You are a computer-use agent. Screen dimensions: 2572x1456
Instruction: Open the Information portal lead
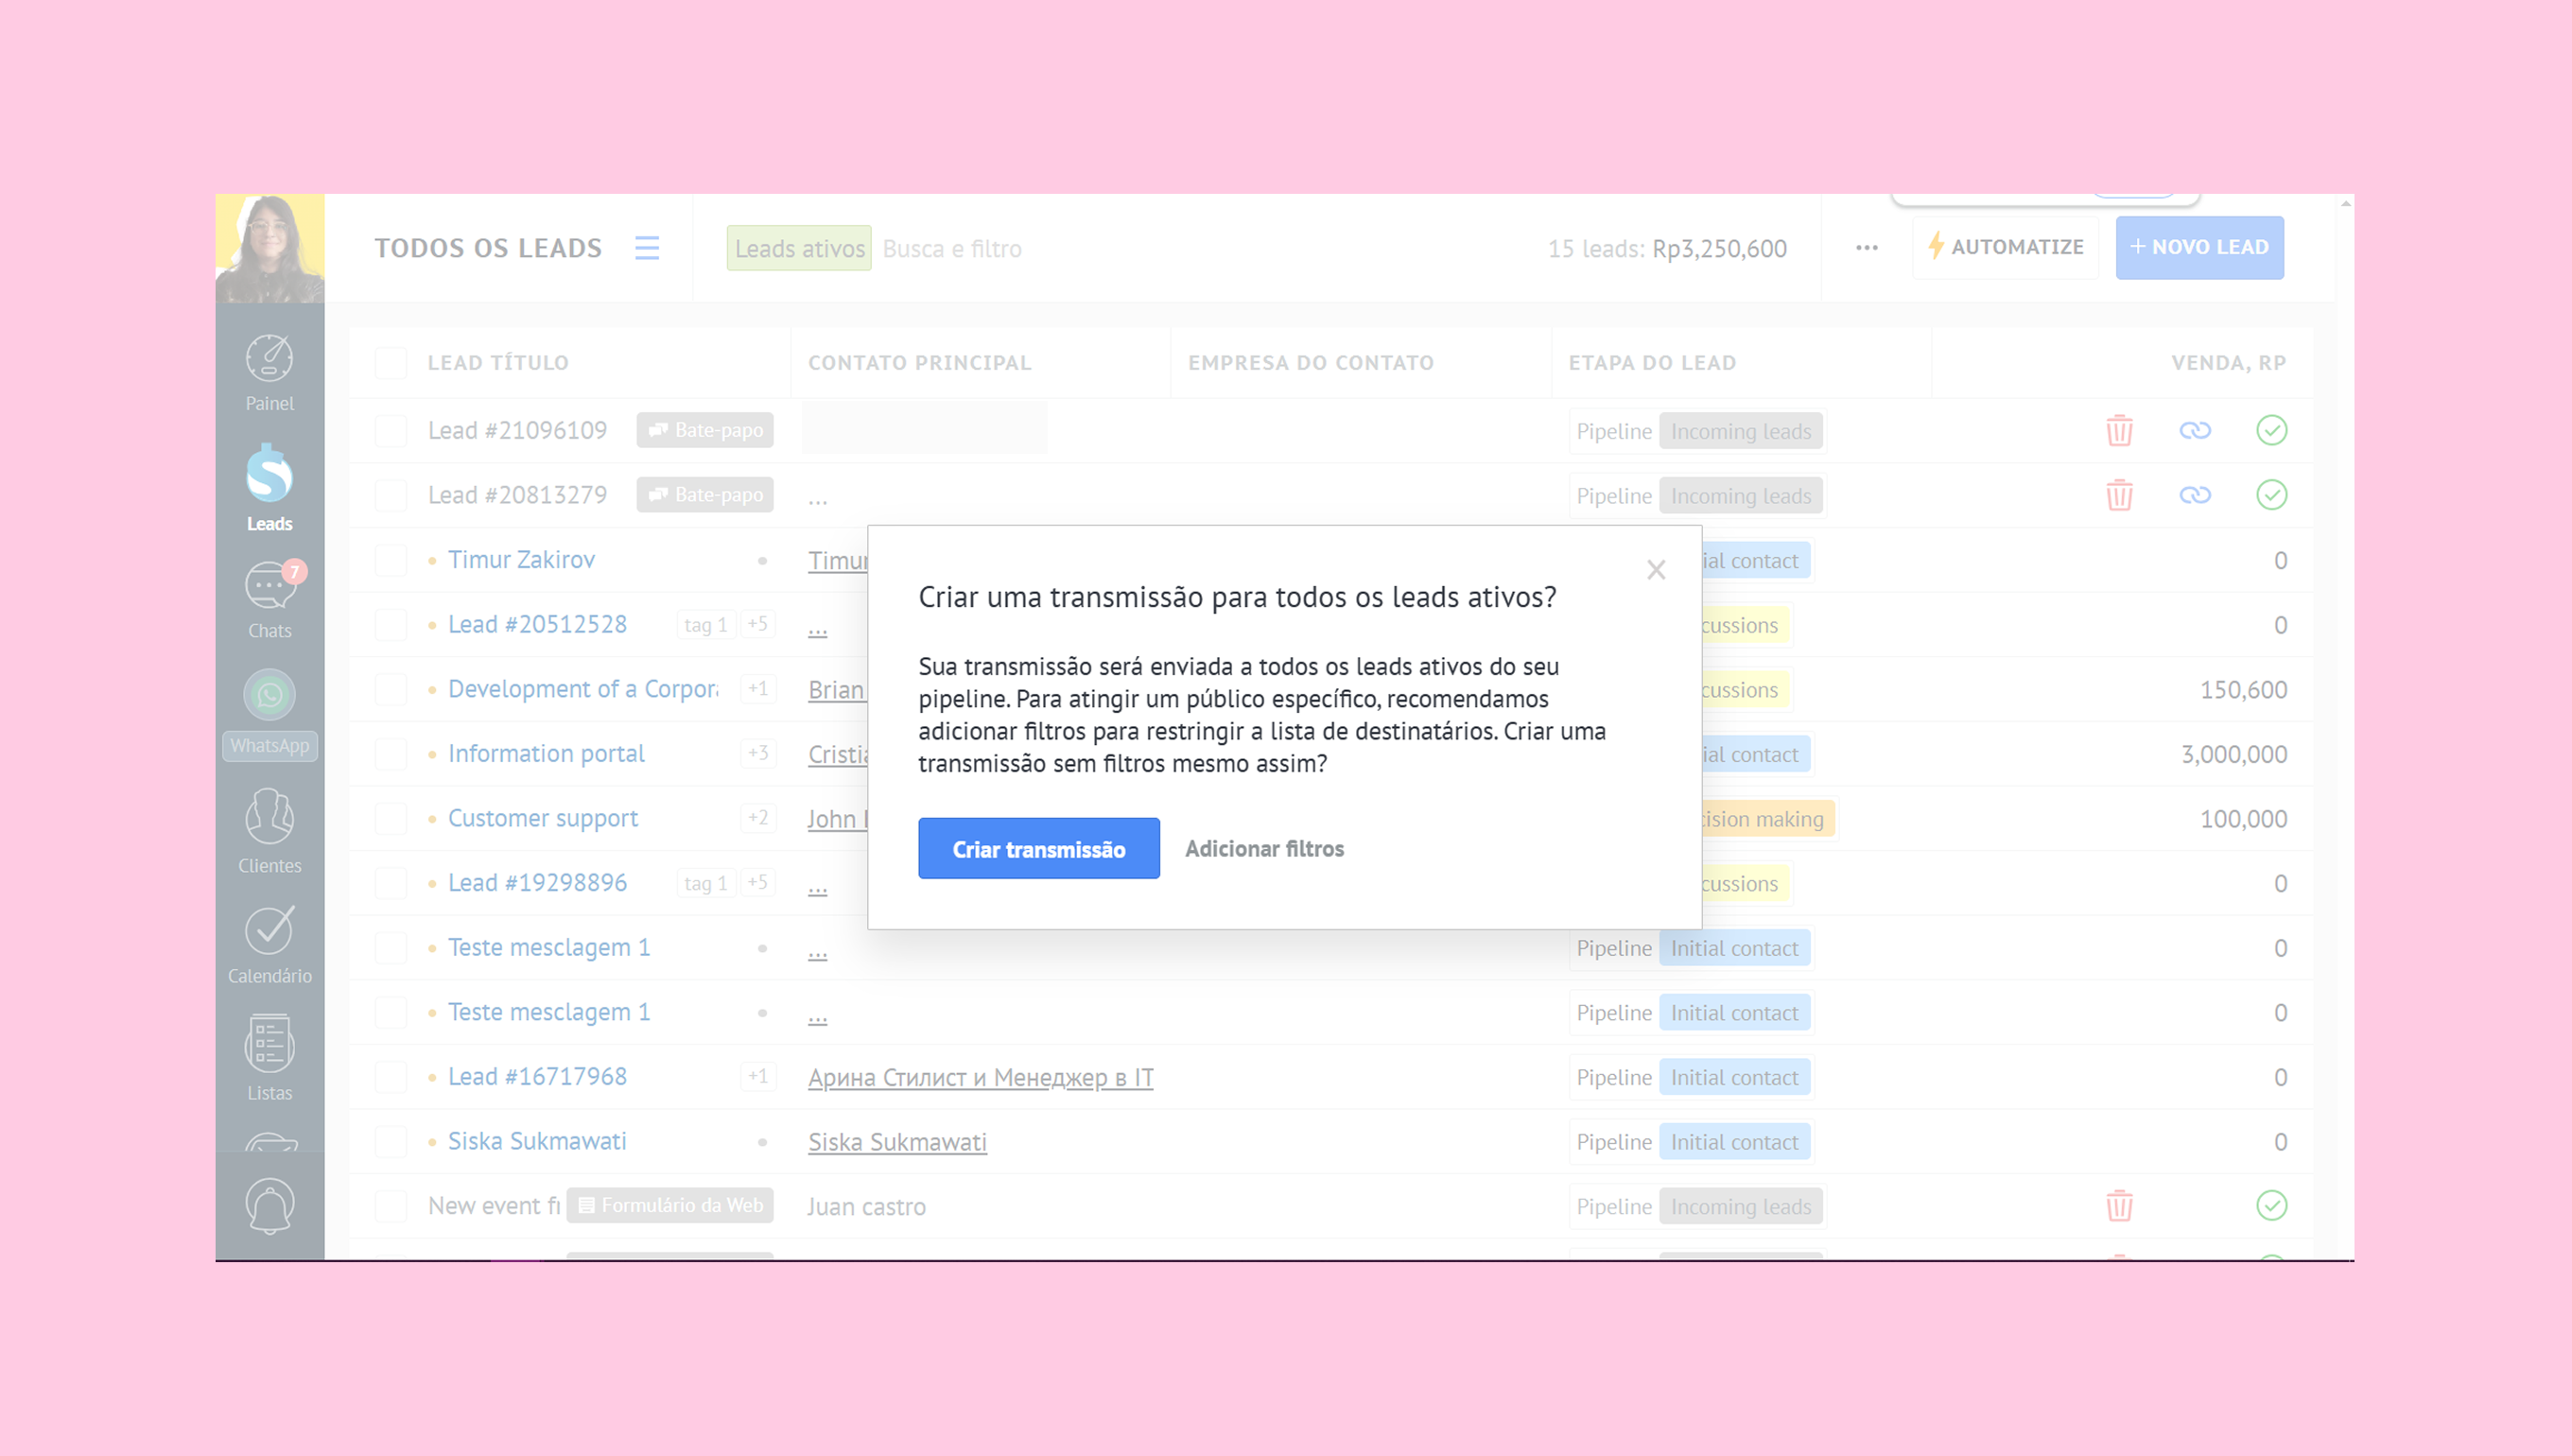(x=546, y=754)
